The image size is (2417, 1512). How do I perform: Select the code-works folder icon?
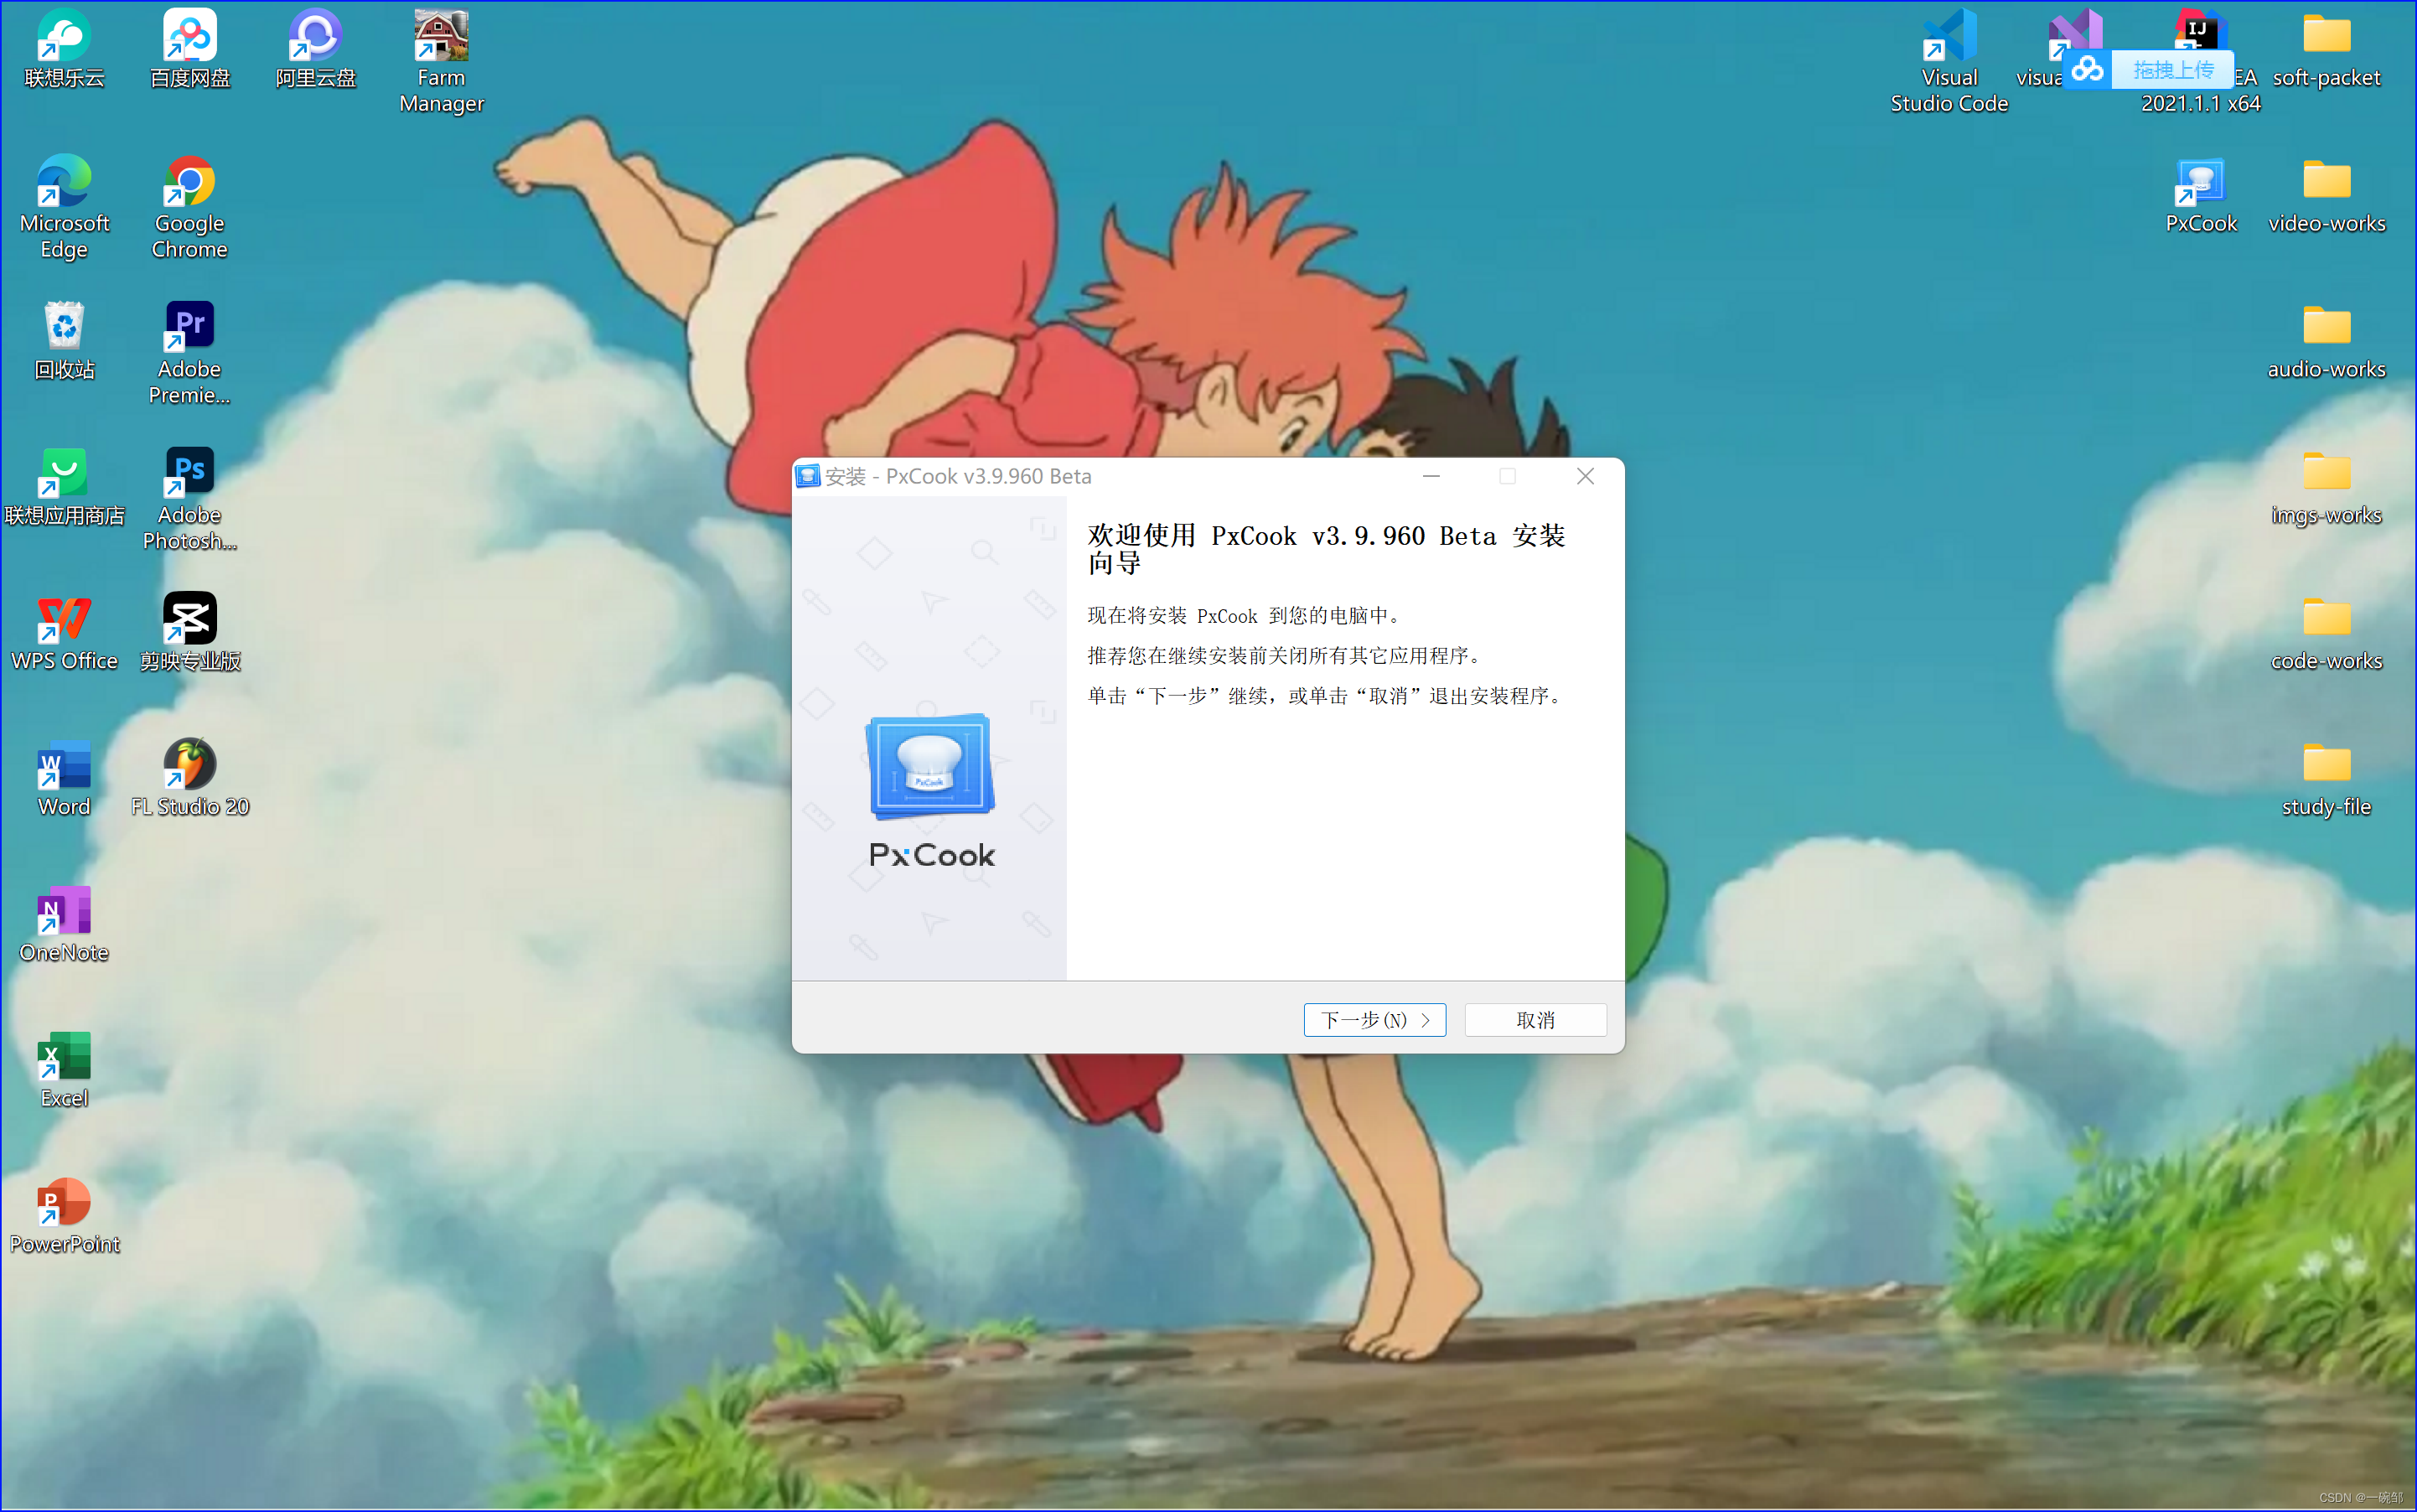click(x=2327, y=633)
